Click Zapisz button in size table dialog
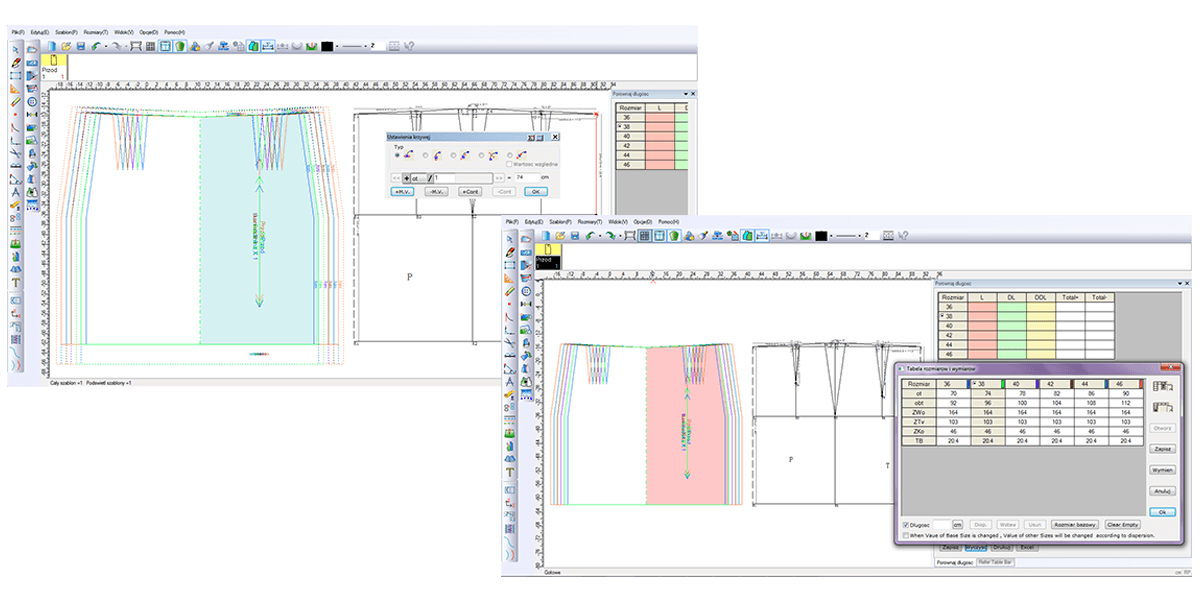This screenshot has width=1200, height=600. click(1162, 449)
